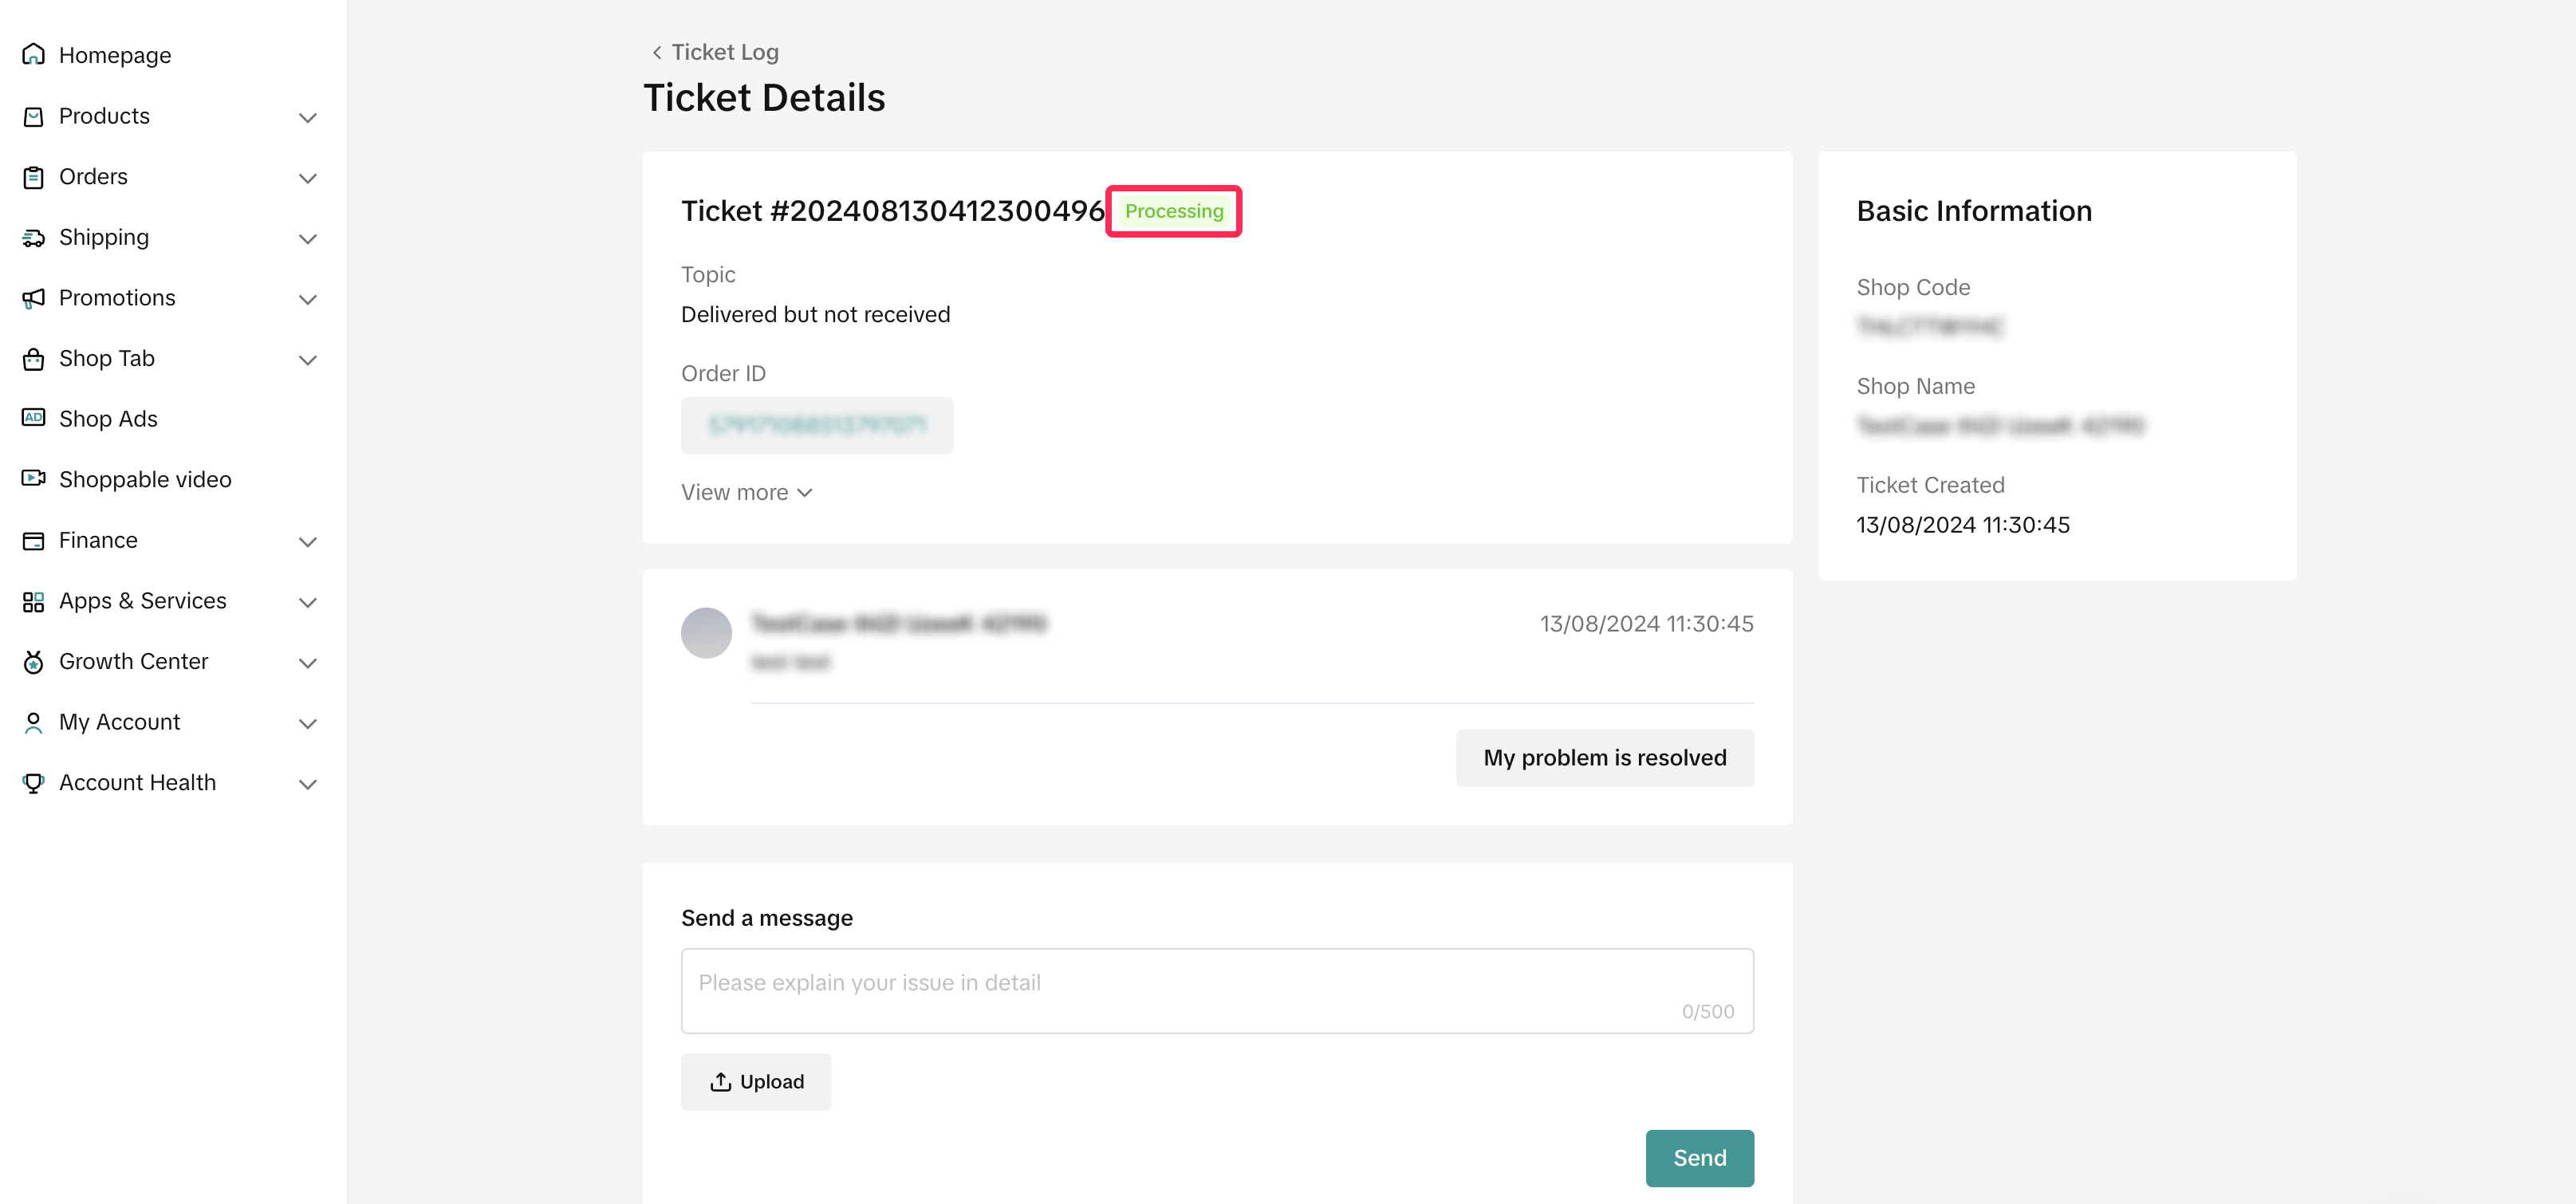Image resolution: width=2576 pixels, height=1204 pixels.
Task: Click the Orders clipboard icon
Action: (33, 177)
